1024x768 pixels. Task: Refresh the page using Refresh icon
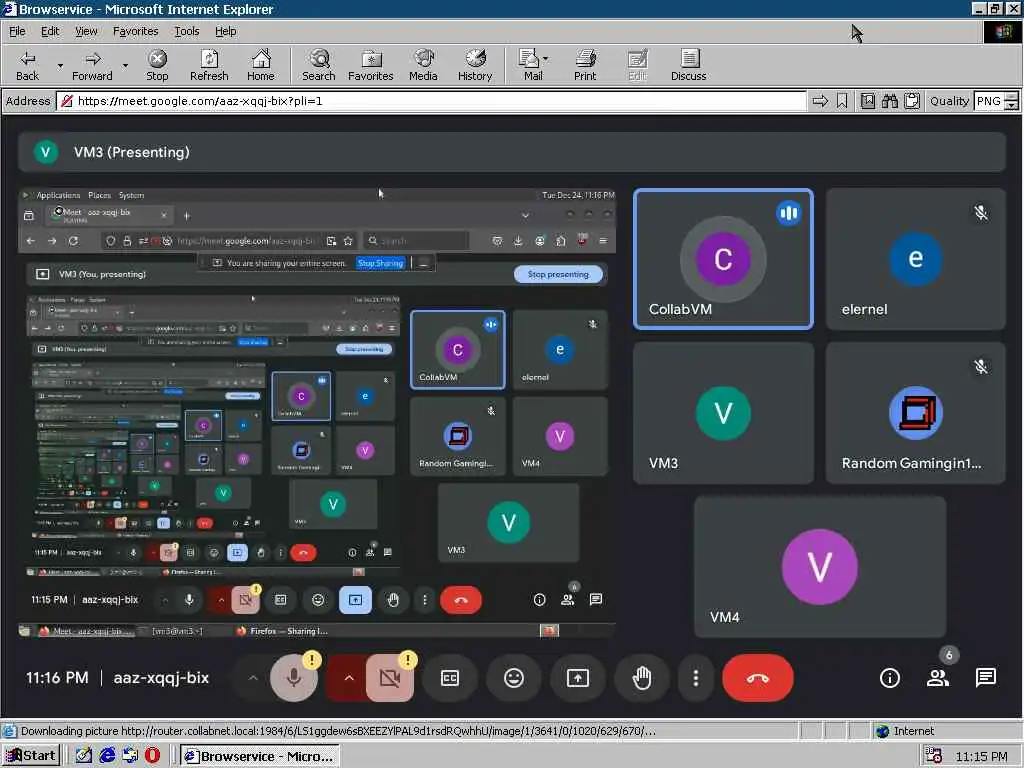pyautogui.click(x=209, y=65)
